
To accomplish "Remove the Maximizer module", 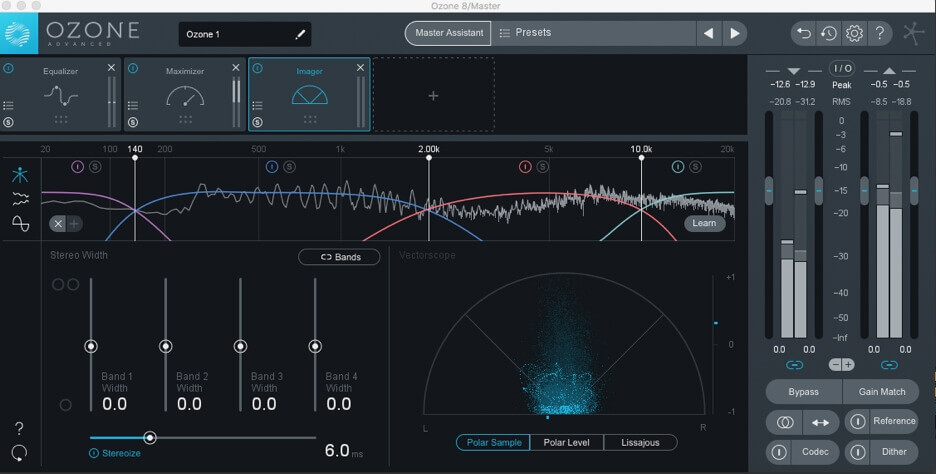I will 236,68.
